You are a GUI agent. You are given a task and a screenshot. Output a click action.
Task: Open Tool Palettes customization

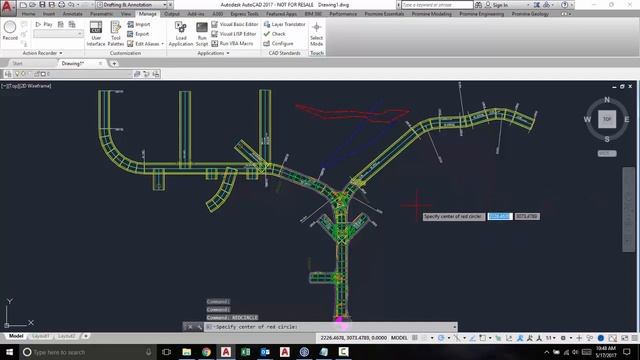tap(116, 33)
